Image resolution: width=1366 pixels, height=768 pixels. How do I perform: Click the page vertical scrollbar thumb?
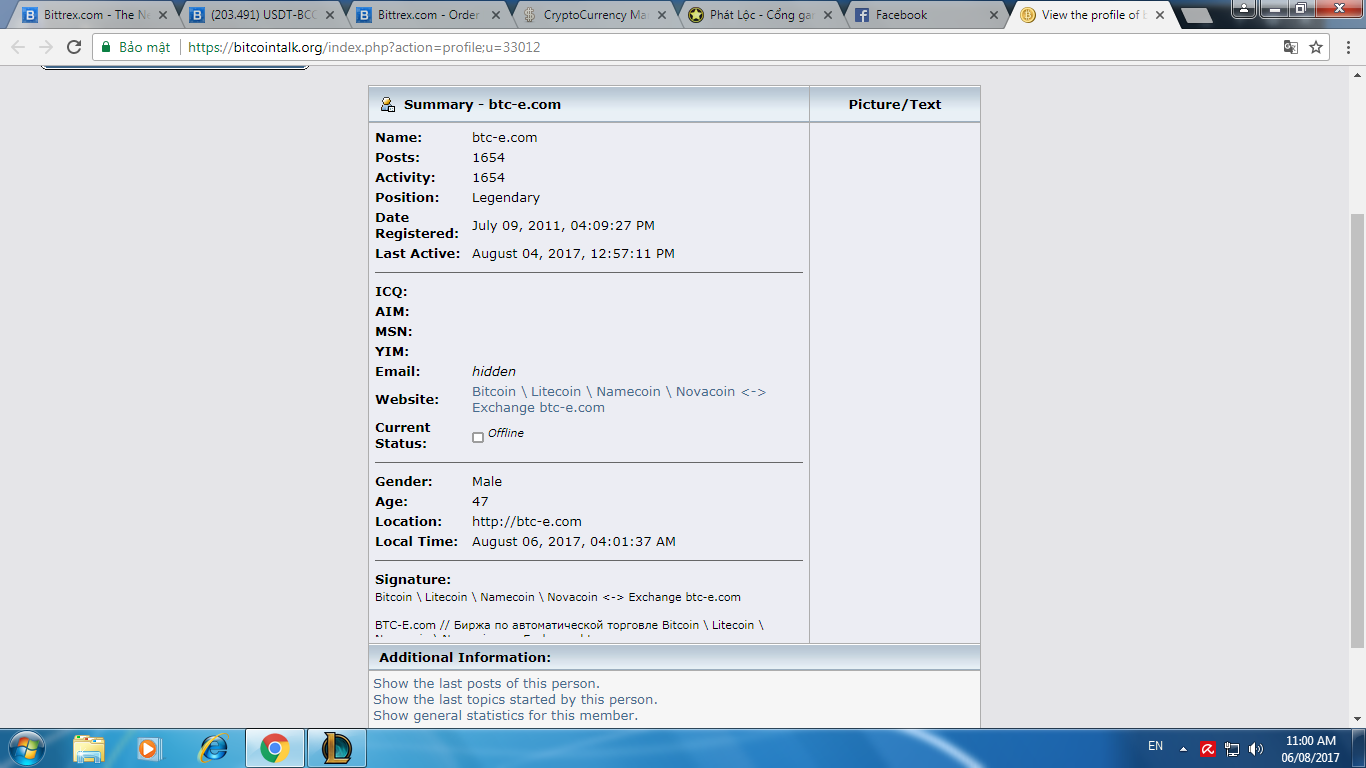tap(1358, 431)
